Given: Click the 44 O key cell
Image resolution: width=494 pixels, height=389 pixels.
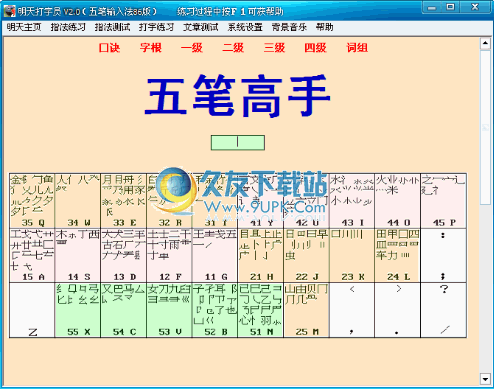Looking at the screenshot, I should [398, 201].
